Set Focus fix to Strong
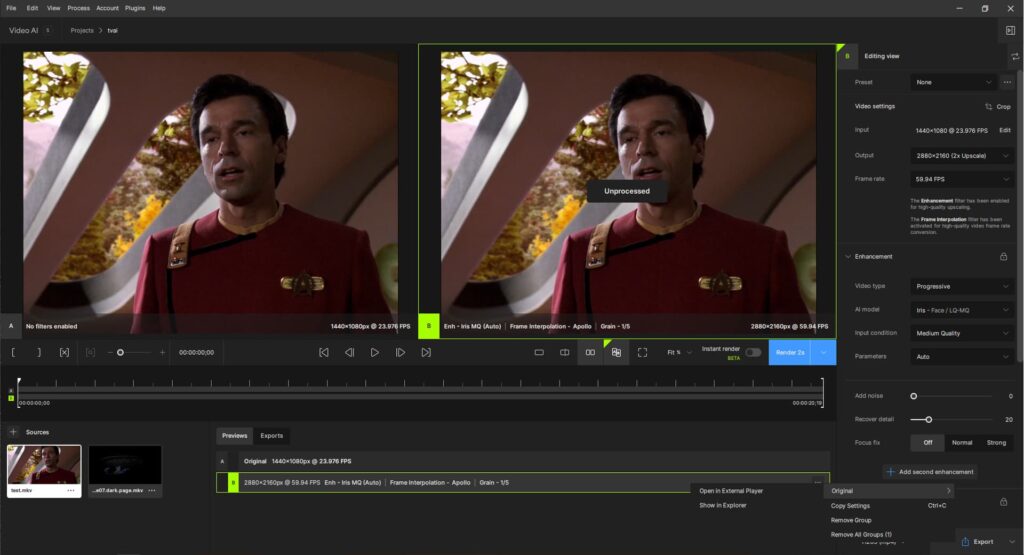This screenshot has height=555, width=1024. (x=996, y=442)
